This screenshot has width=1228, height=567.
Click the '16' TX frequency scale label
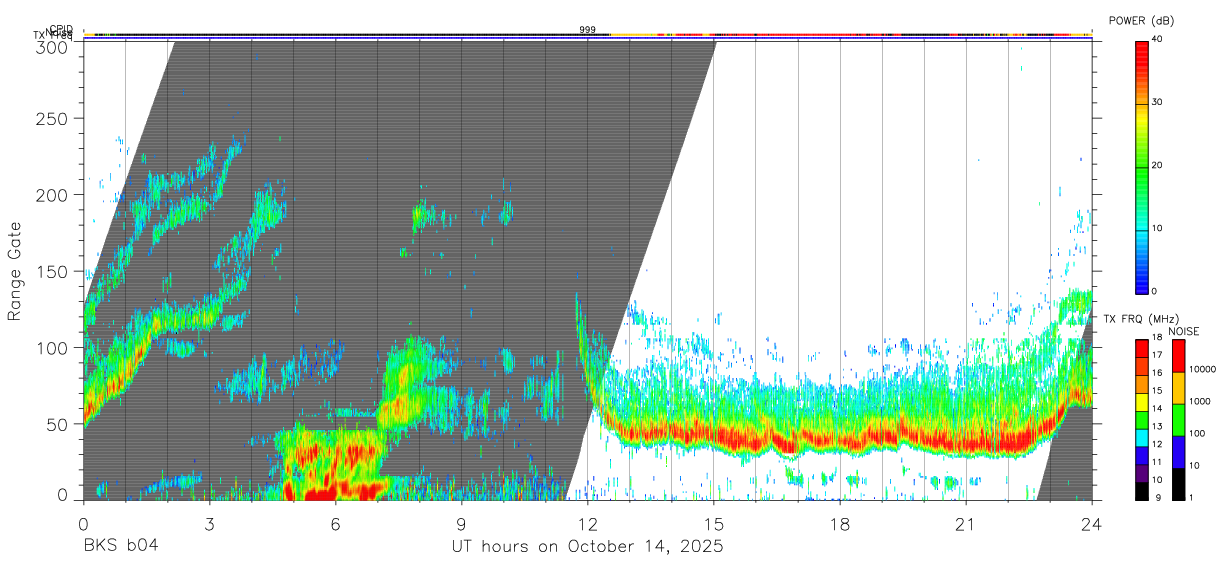tap(1158, 372)
